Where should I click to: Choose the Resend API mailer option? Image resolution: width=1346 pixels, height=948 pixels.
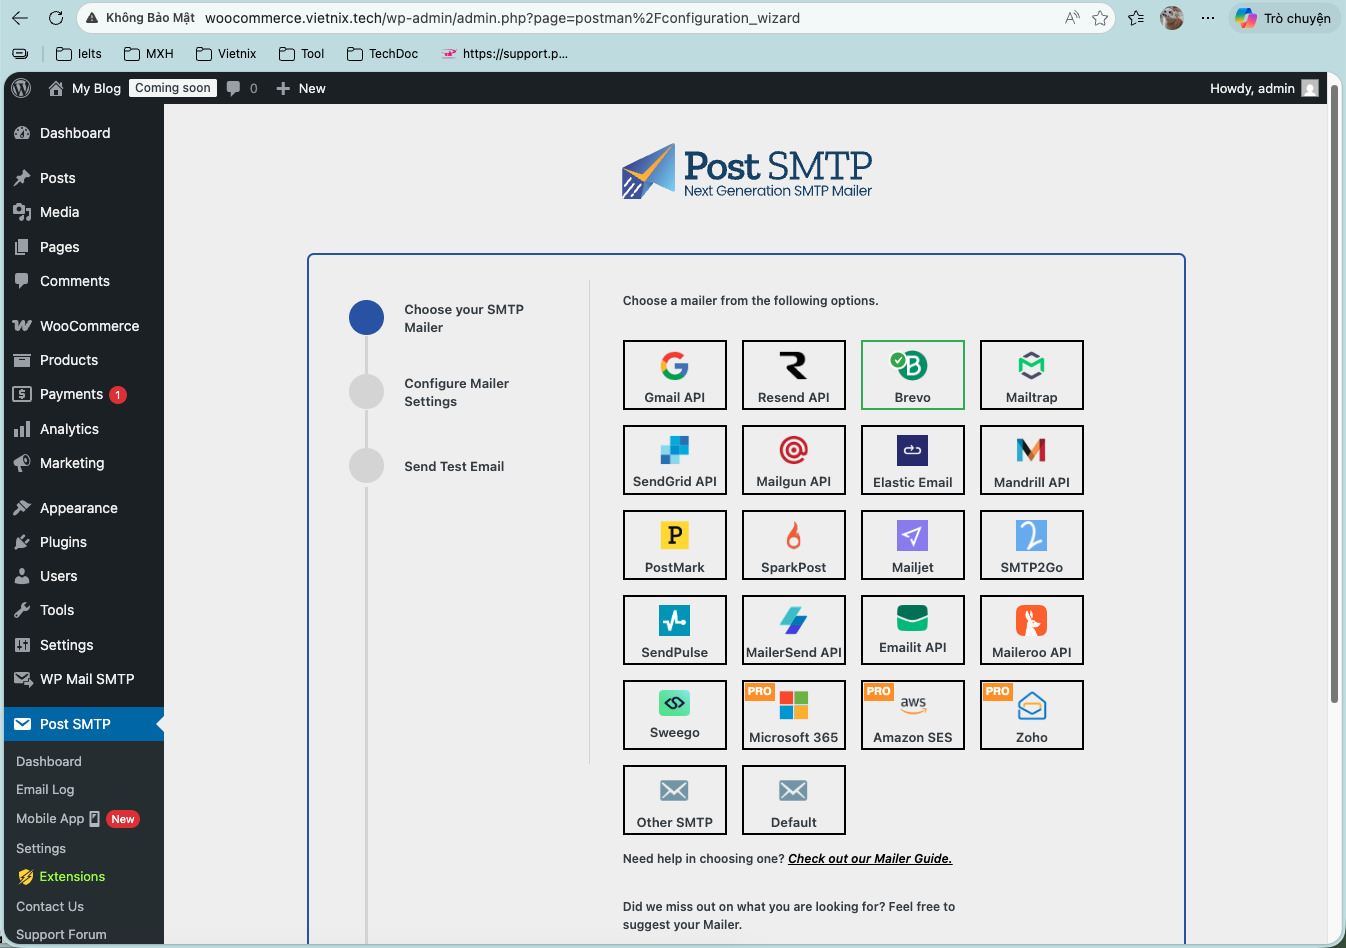pos(793,375)
